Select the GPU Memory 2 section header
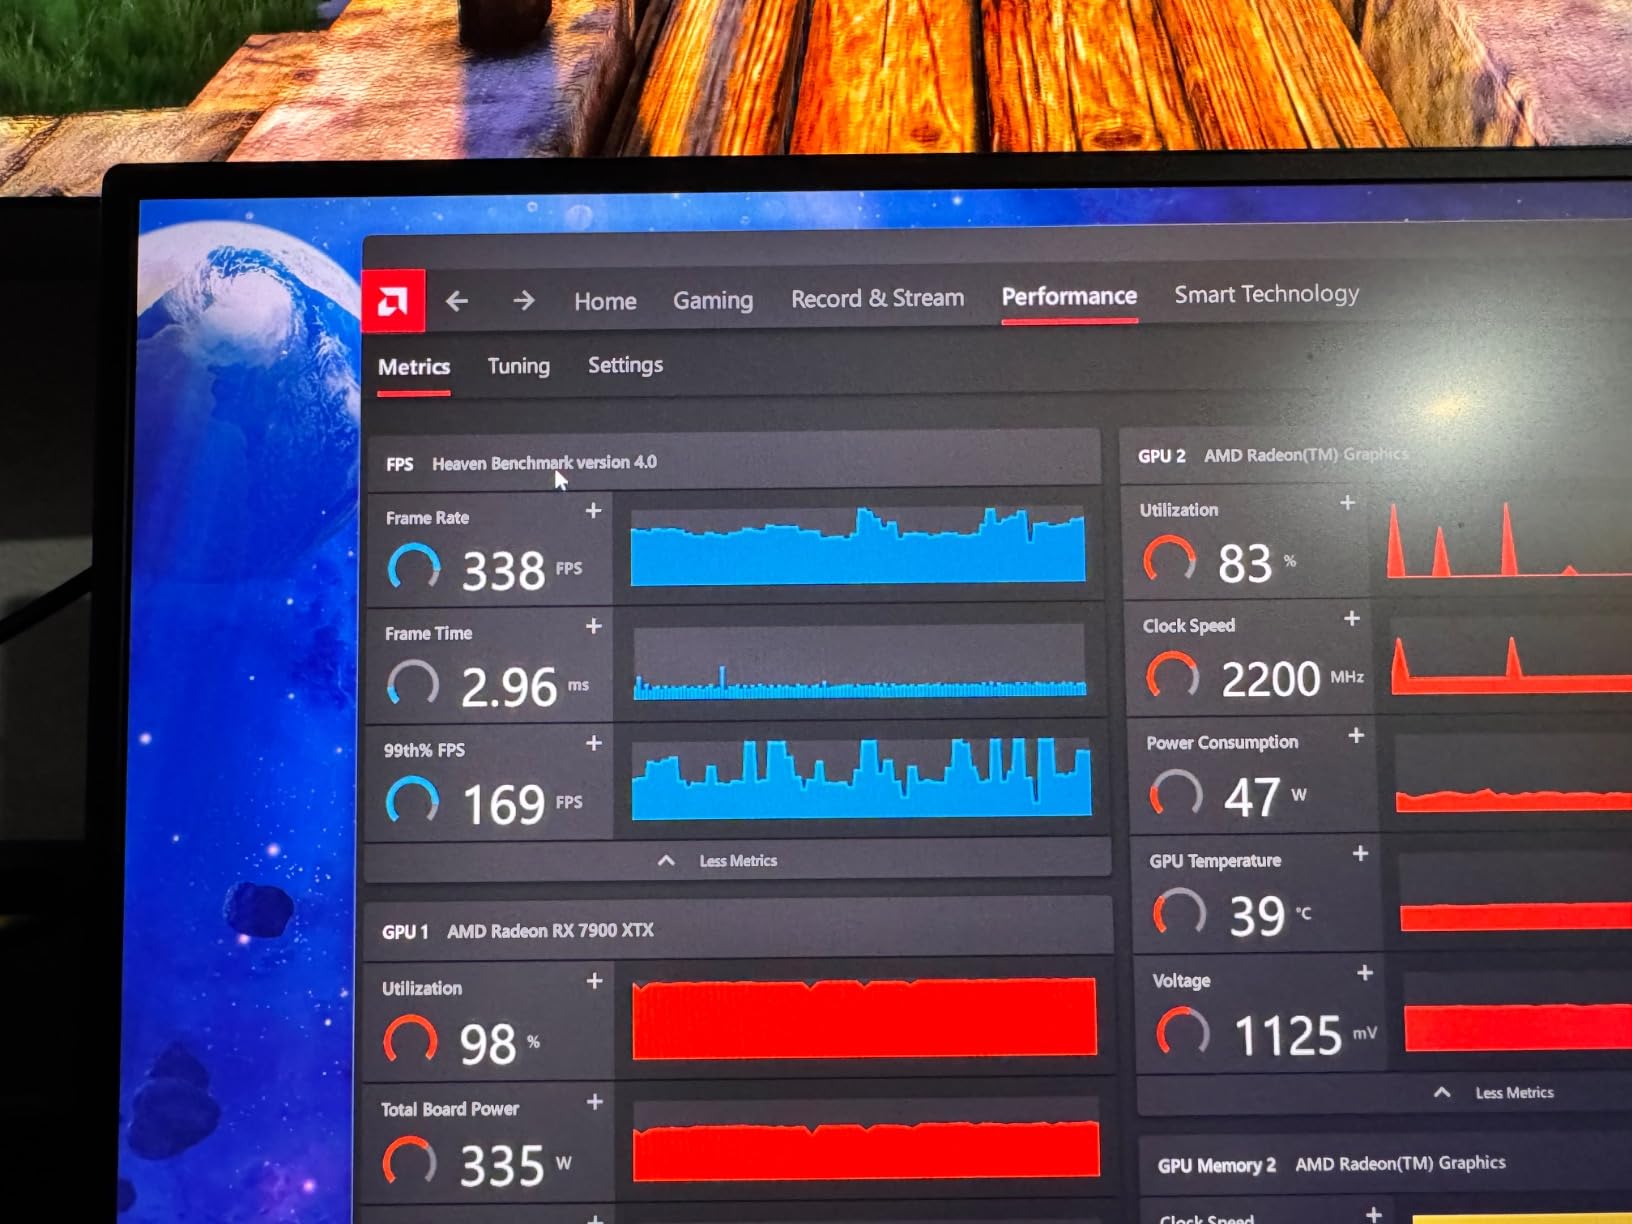1632x1224 pixels. [1218, 1164]
